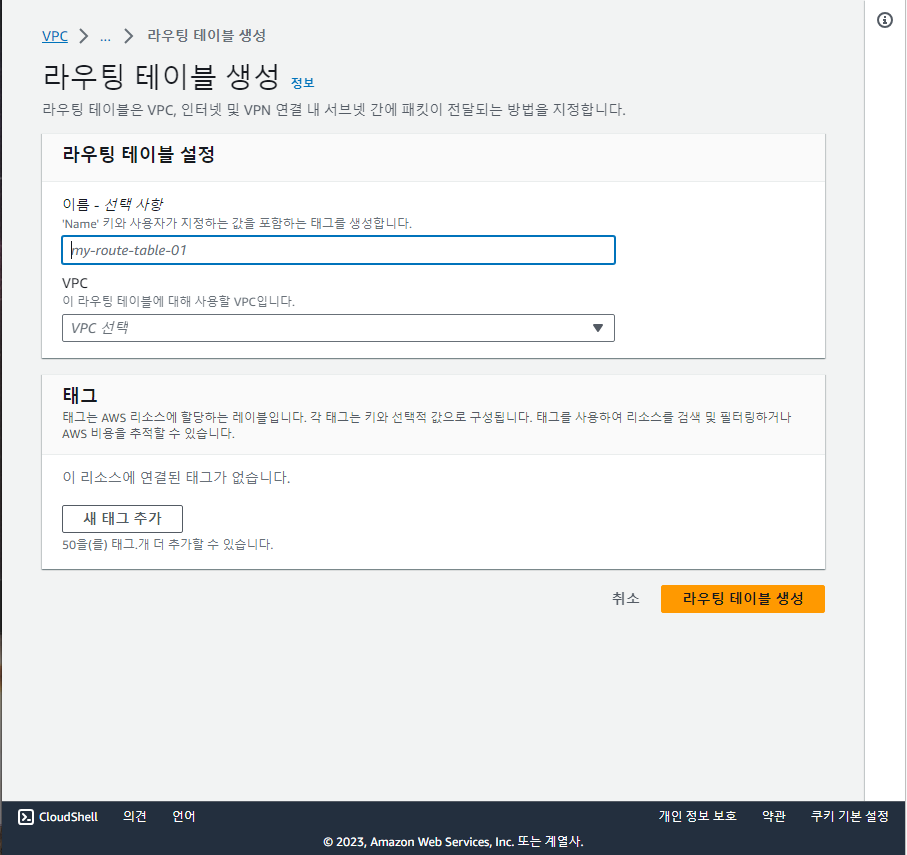The width and height of the screenshot is (907, 855).
Task: Click the 라우팅 테이블 설정 section heading
Action: tap(139, 154)
